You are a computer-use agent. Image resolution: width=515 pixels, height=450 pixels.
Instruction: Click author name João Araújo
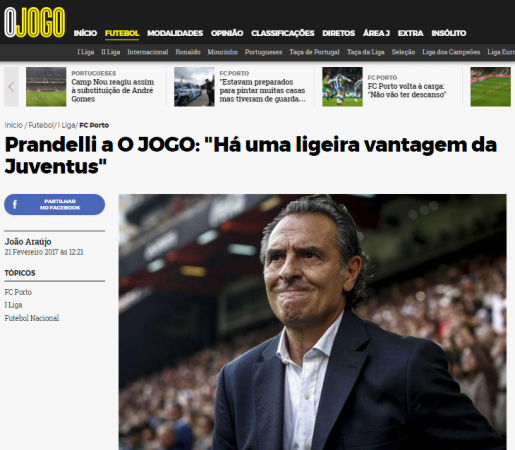[x=28, y=242]
